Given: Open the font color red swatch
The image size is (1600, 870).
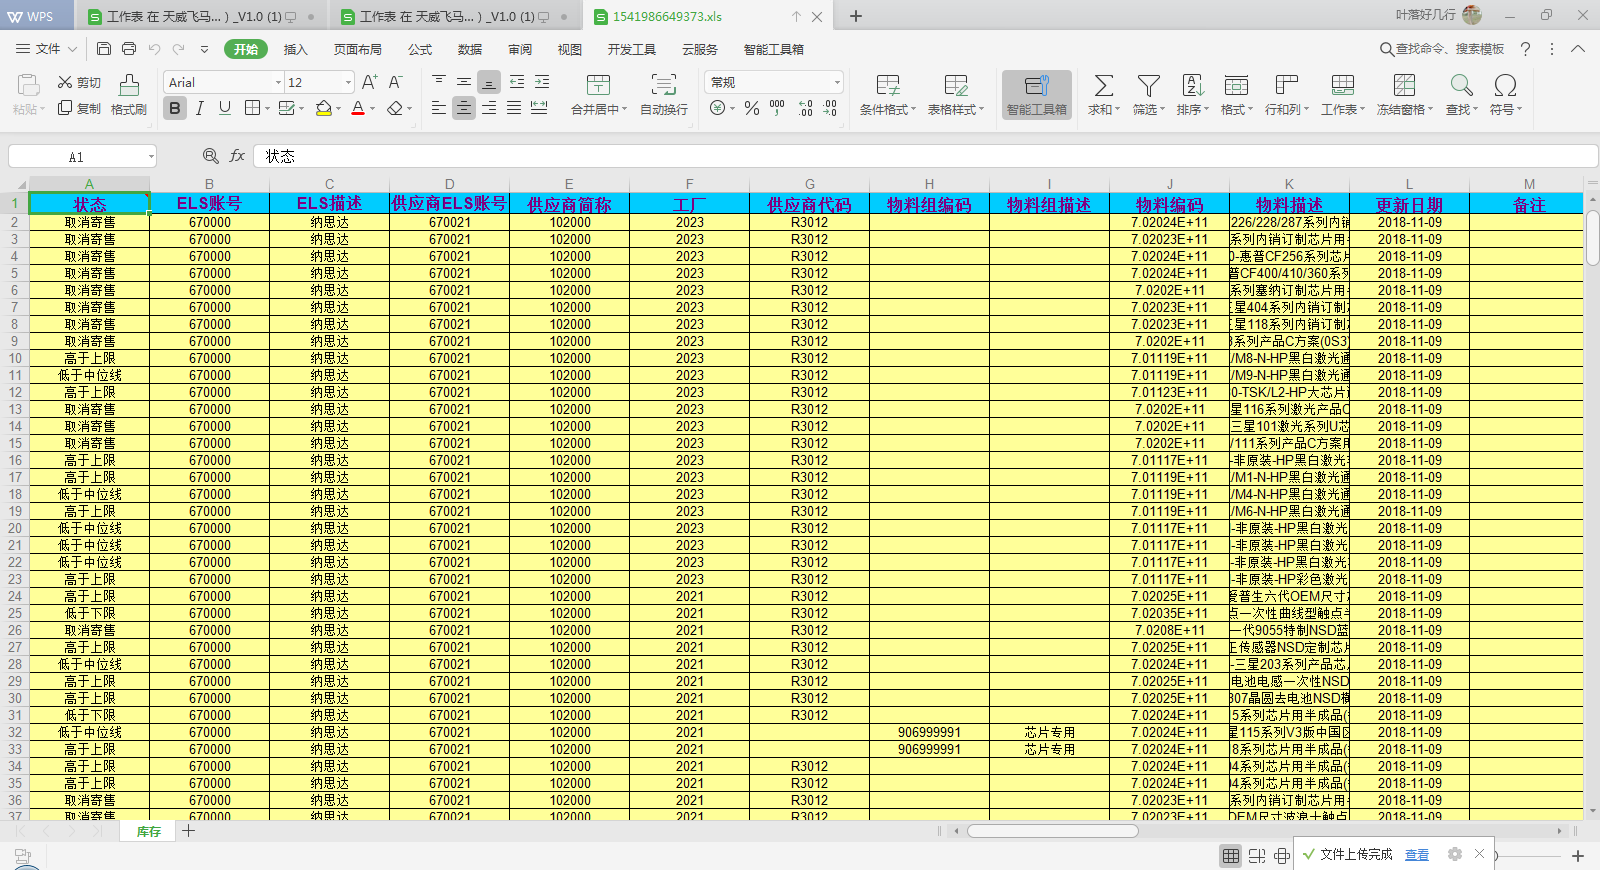Looking at the screenshot, I should 358,108.
